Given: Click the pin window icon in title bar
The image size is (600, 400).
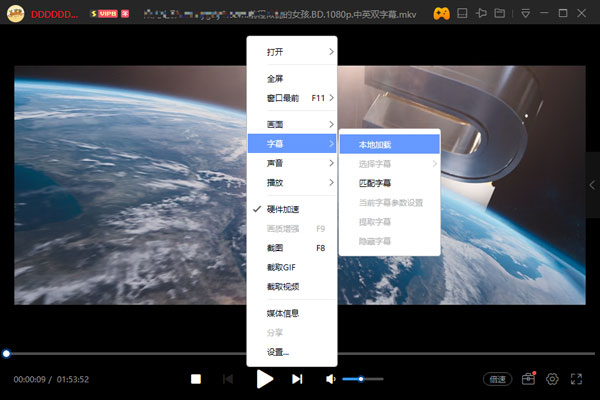Looking at the screenshot, I should pyautogui.click(x=481, y=14).
